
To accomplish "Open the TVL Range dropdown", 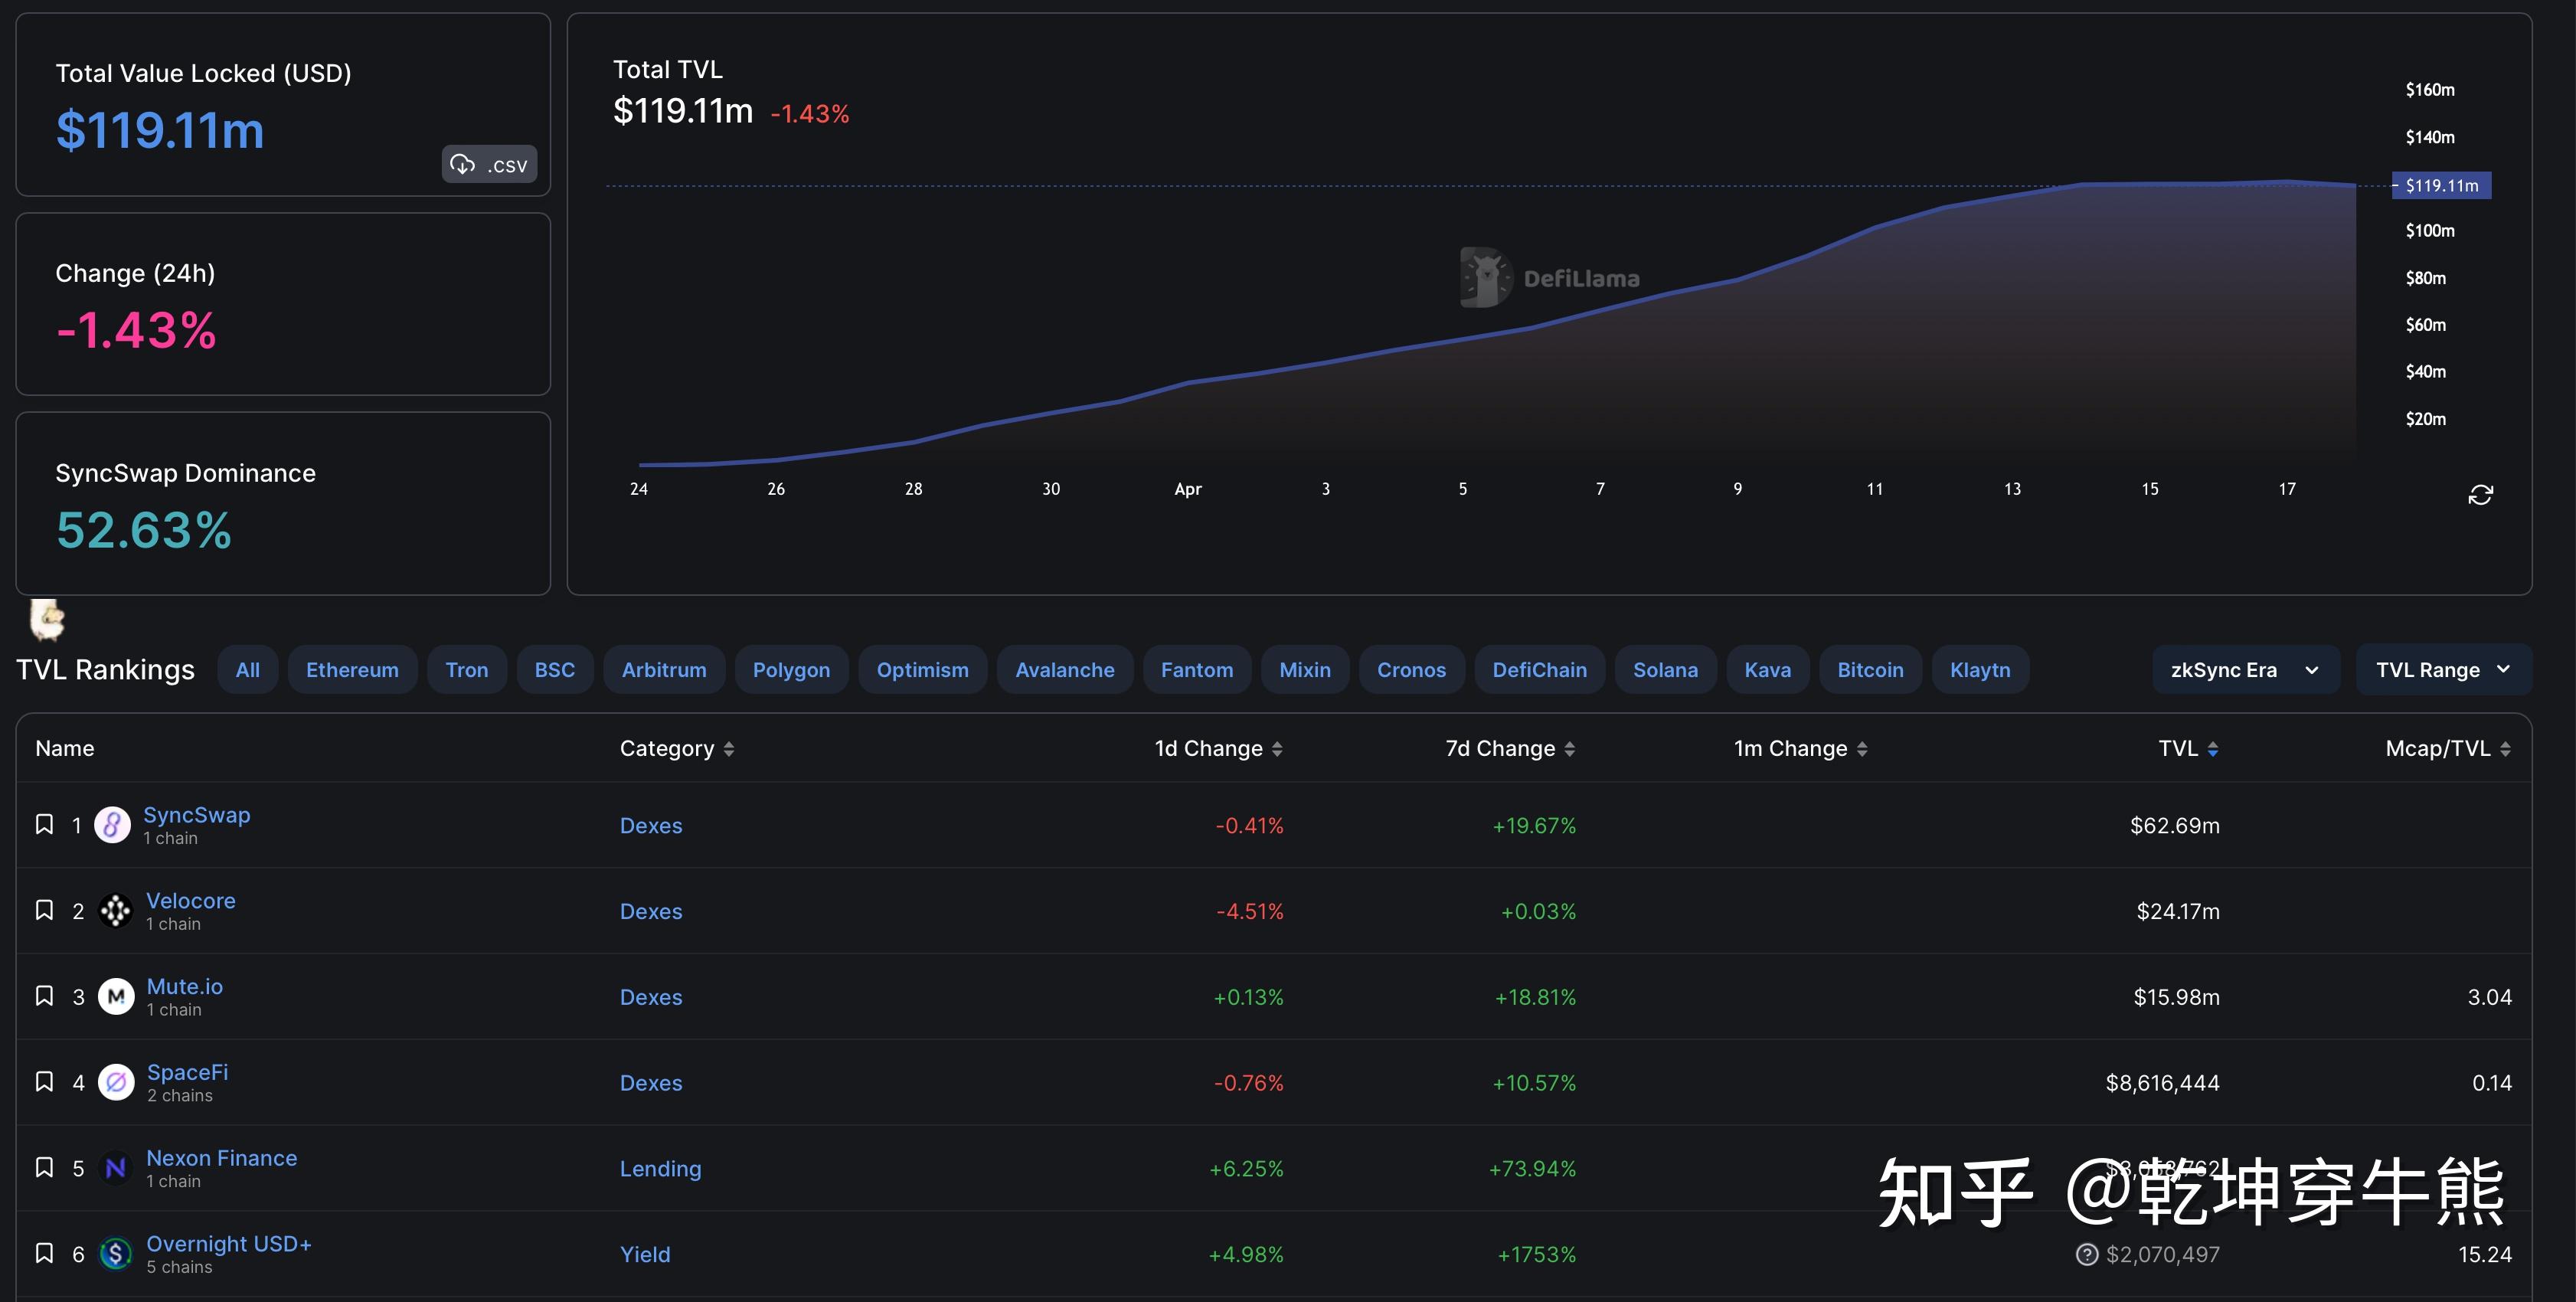I will (2444, 670).
